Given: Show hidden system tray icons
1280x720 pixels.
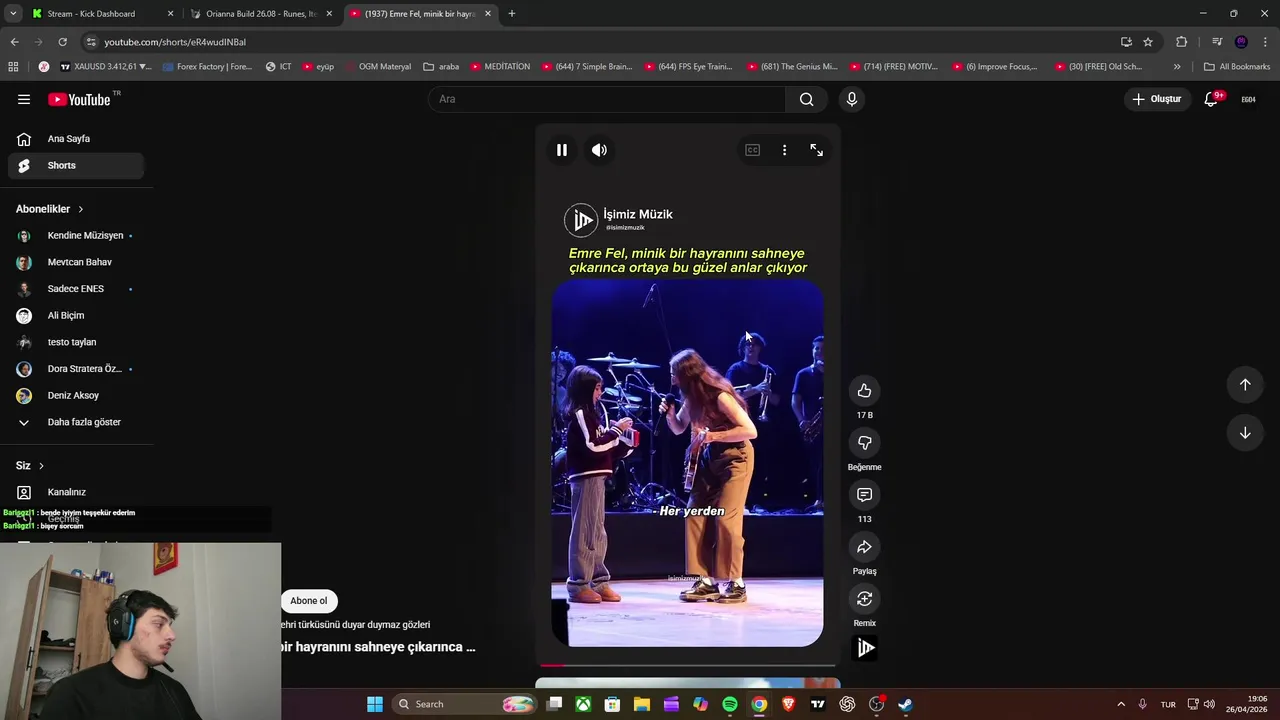Looking at the screenshot, I should (x=1121, y=704).
